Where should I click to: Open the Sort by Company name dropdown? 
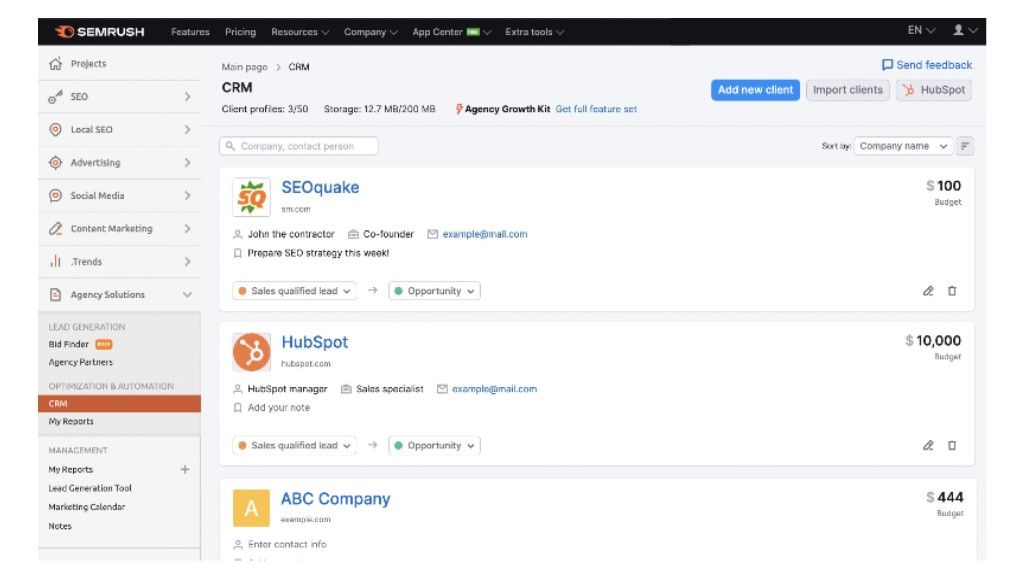[904, 146]
